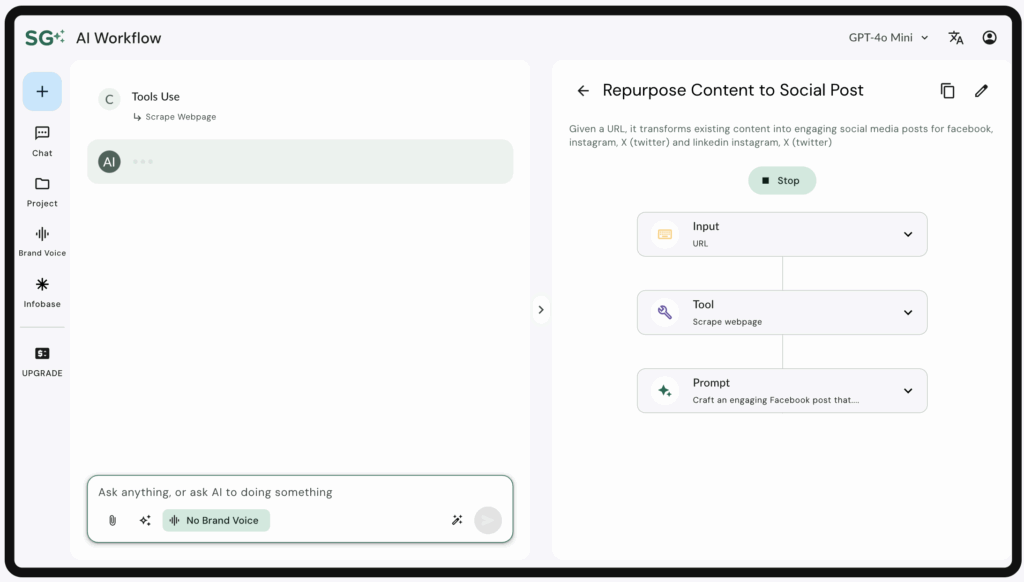Go back using the left arrow
This screenshot has width=1024, height=582.
point(583,91)
